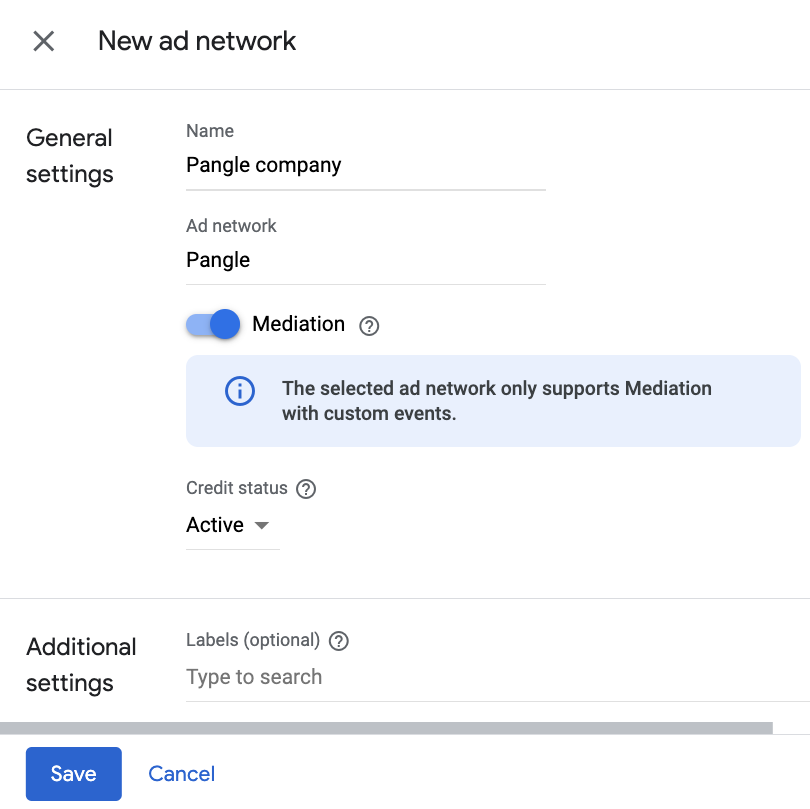The image size is (810, 809).
Task: Click the Credit status help icon
Action: click(306, 489)
